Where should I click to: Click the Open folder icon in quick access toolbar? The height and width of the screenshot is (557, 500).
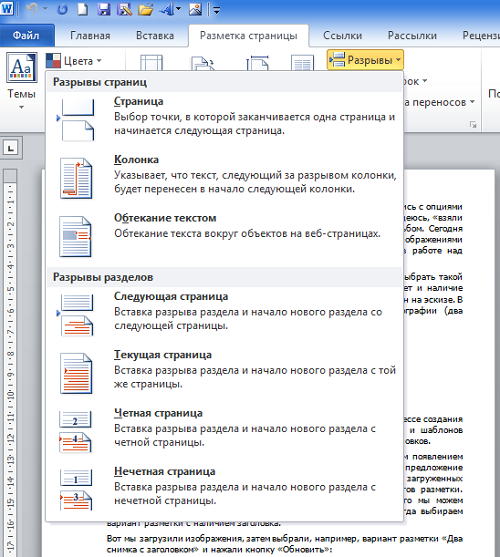click(145, 10)
